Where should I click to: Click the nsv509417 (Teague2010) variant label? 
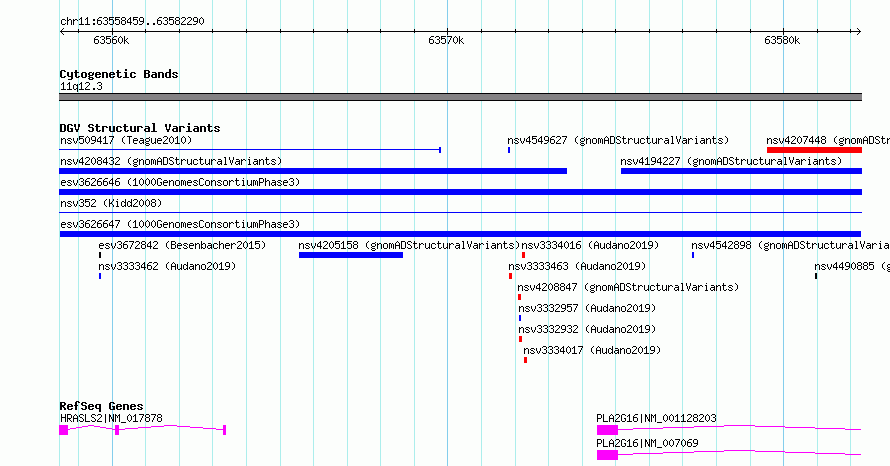pos(126,140)
